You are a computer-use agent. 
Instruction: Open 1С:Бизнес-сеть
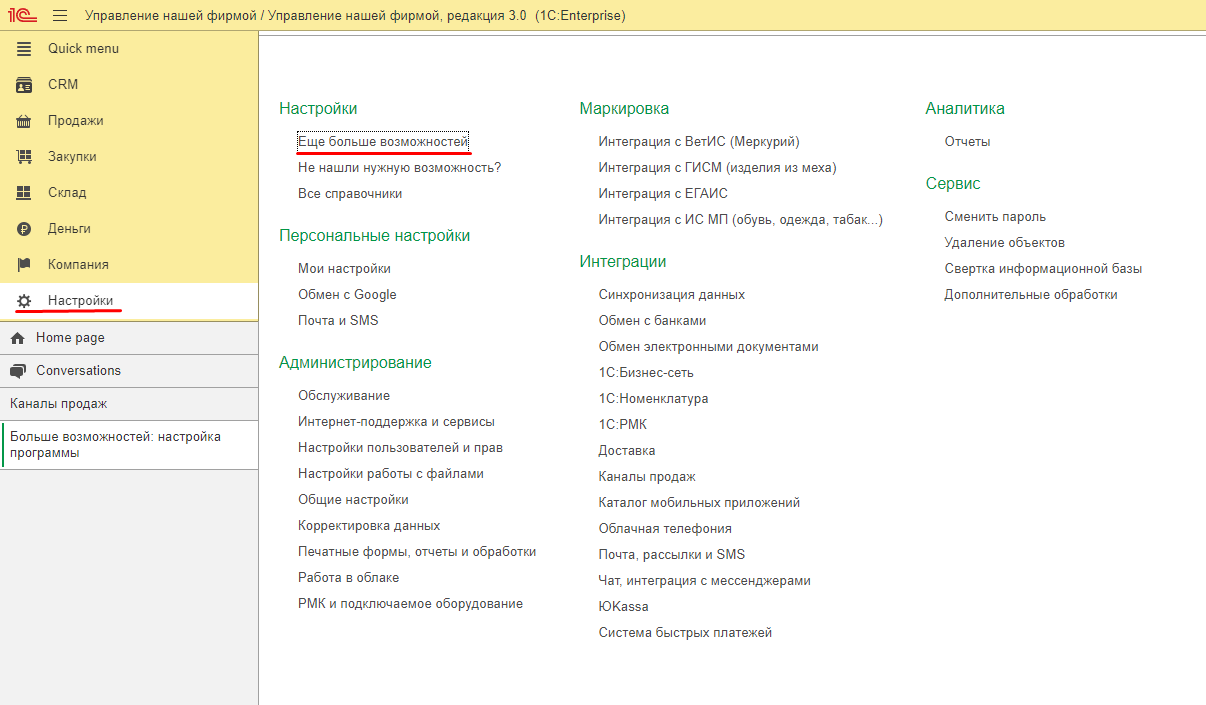click(x=646, y=373)
